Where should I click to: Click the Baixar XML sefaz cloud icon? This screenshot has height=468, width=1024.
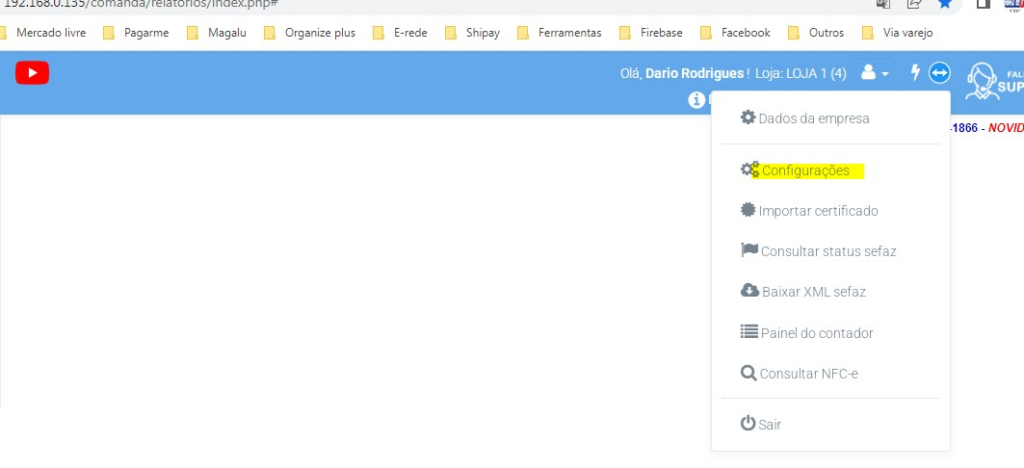(x=749, y=291)
